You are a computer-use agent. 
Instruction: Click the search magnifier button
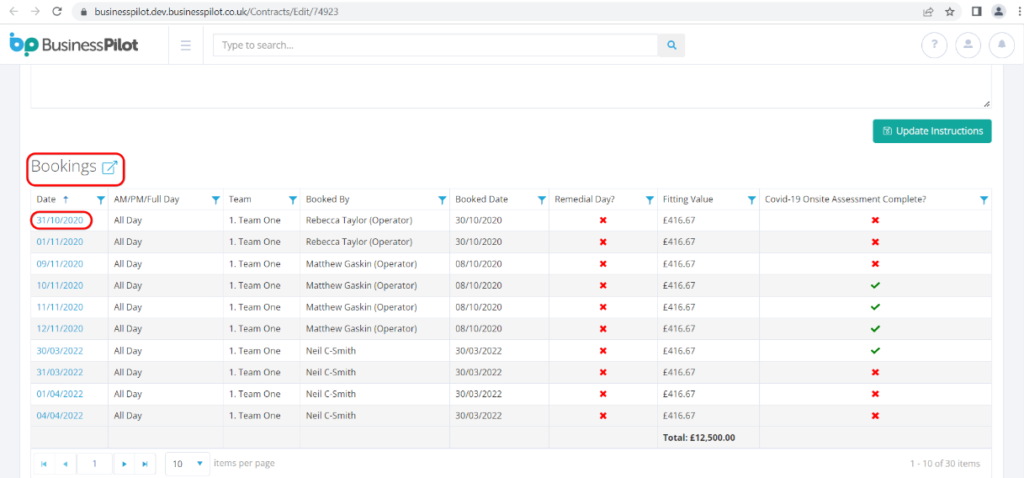pyautogui.click(x=671, y=45)
